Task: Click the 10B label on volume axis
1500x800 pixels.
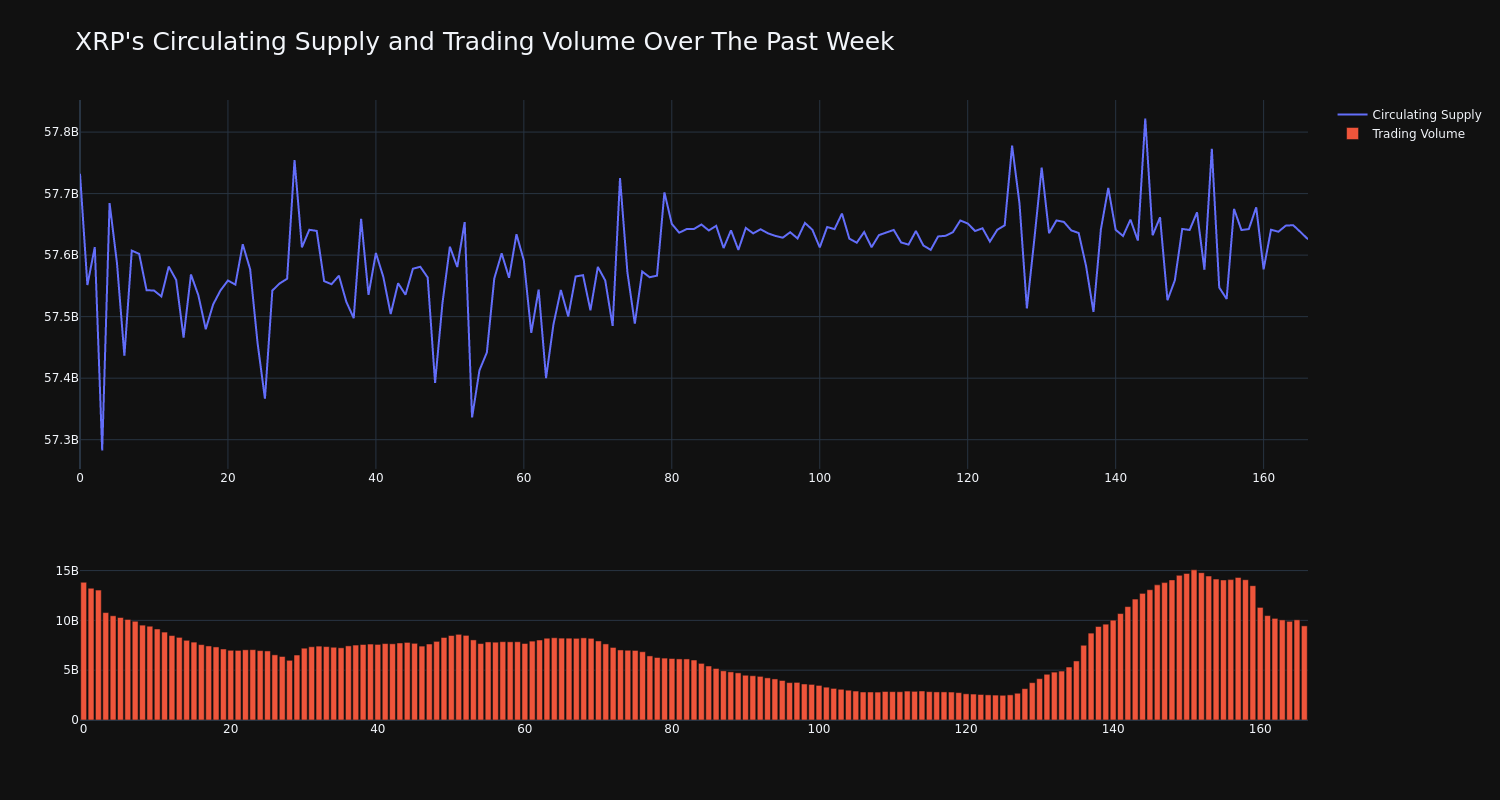Action: click(x=67, y=621)
